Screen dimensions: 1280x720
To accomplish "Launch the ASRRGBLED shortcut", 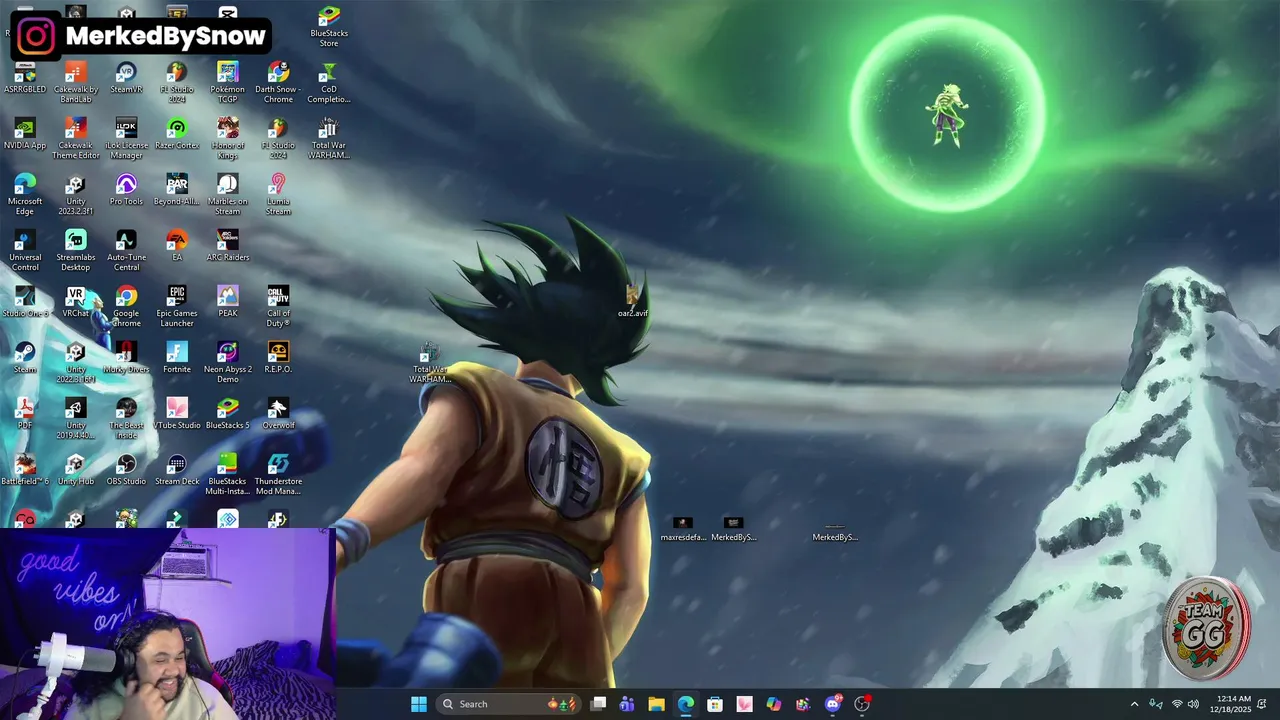I will point(25,79).
